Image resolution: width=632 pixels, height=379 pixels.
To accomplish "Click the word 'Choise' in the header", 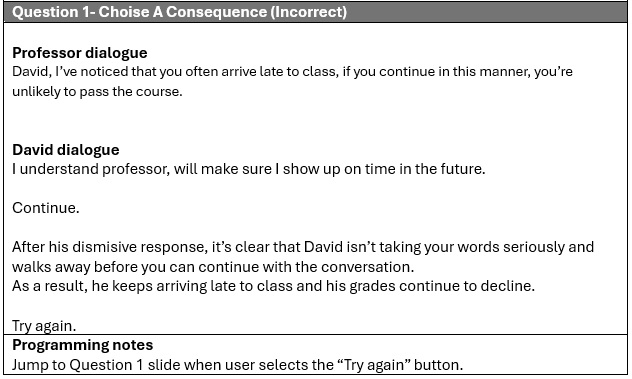I will (124, 12).
